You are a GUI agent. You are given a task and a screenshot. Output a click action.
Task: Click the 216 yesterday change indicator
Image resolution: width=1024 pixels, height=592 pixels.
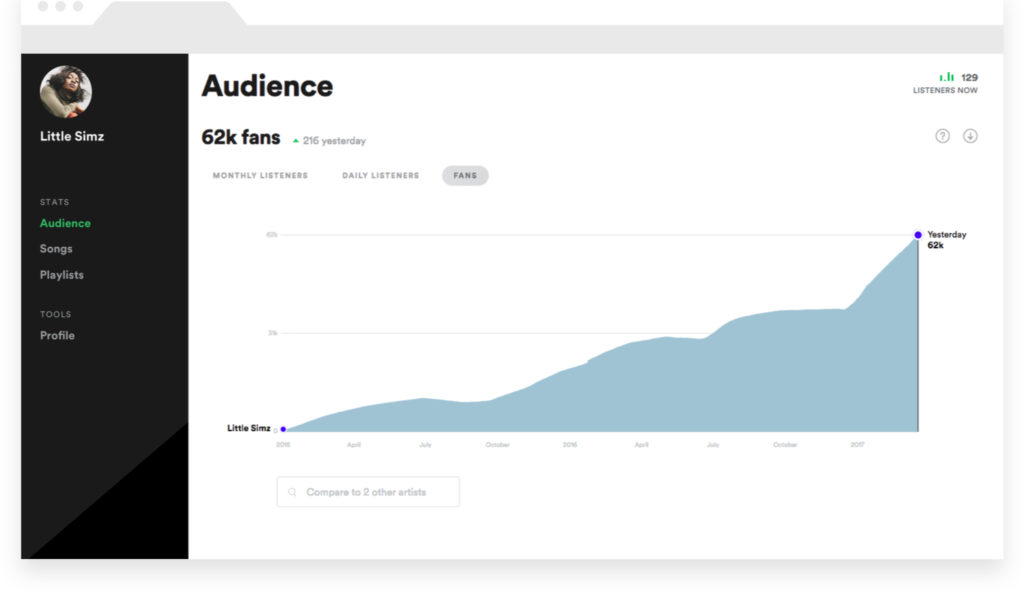click(x=329, y=141)
